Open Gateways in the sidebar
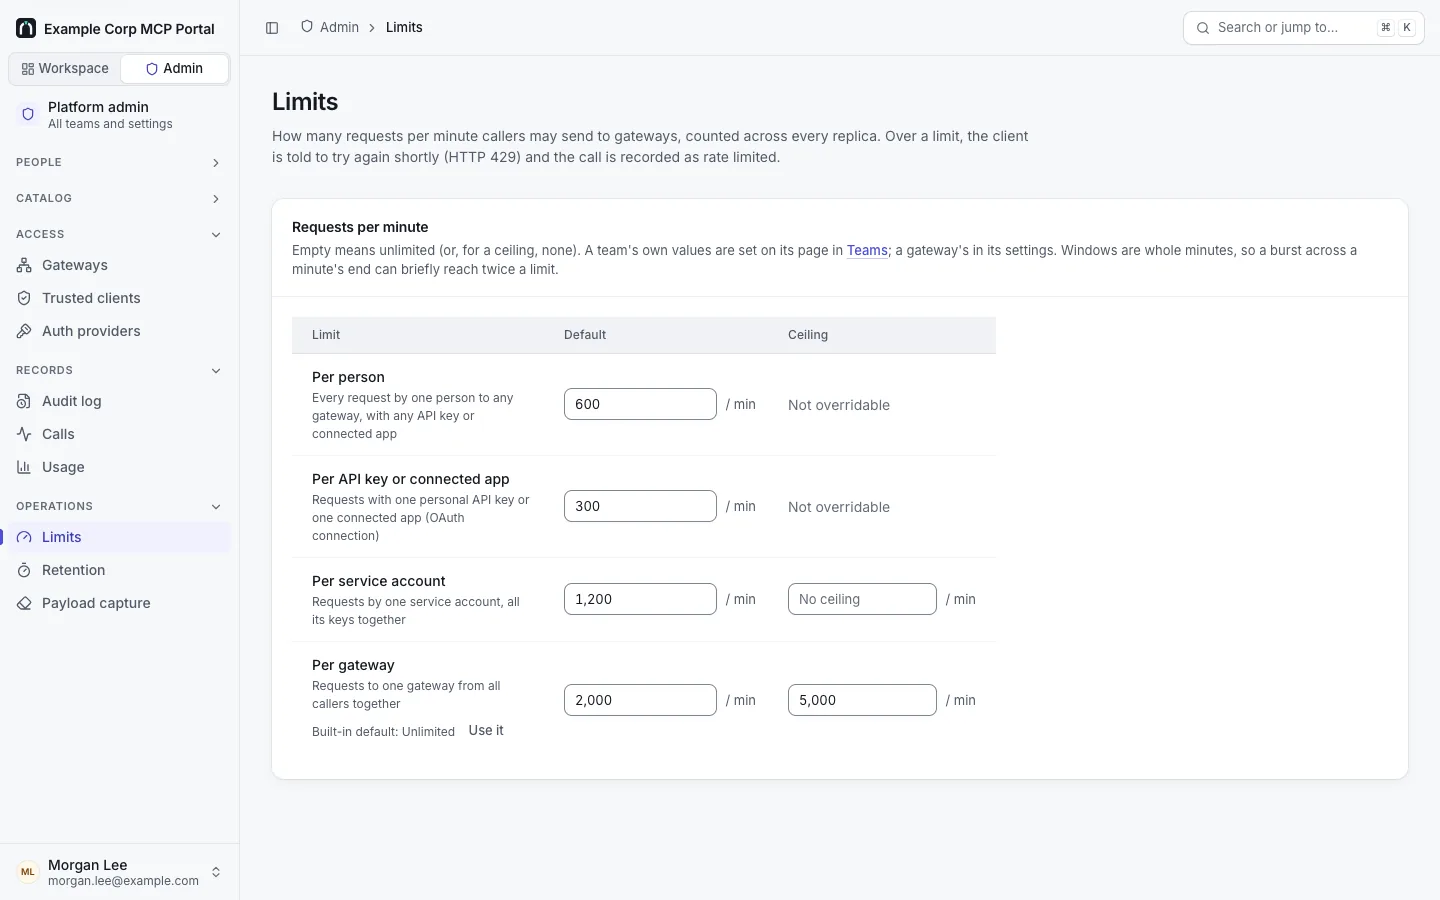Viewport: 1440px width, 900px height. click(120, 265)
